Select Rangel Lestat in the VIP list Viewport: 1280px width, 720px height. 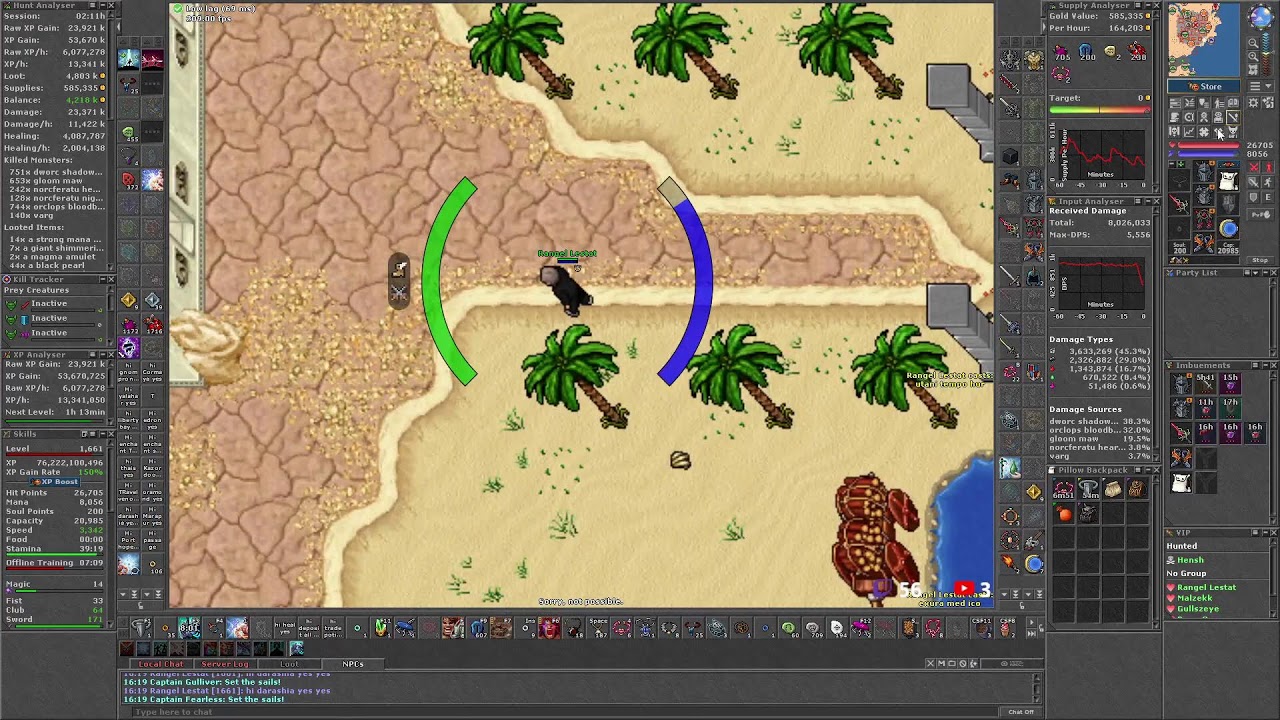(x=1206, y=587)
